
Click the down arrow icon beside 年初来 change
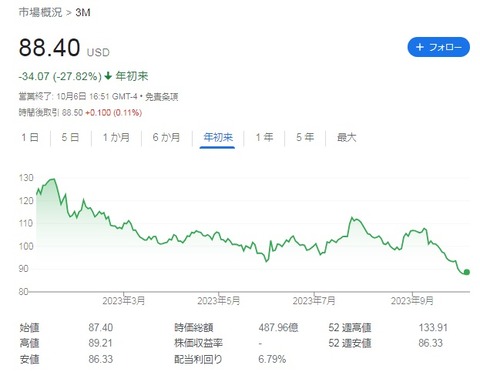click(x=108, y=76)
